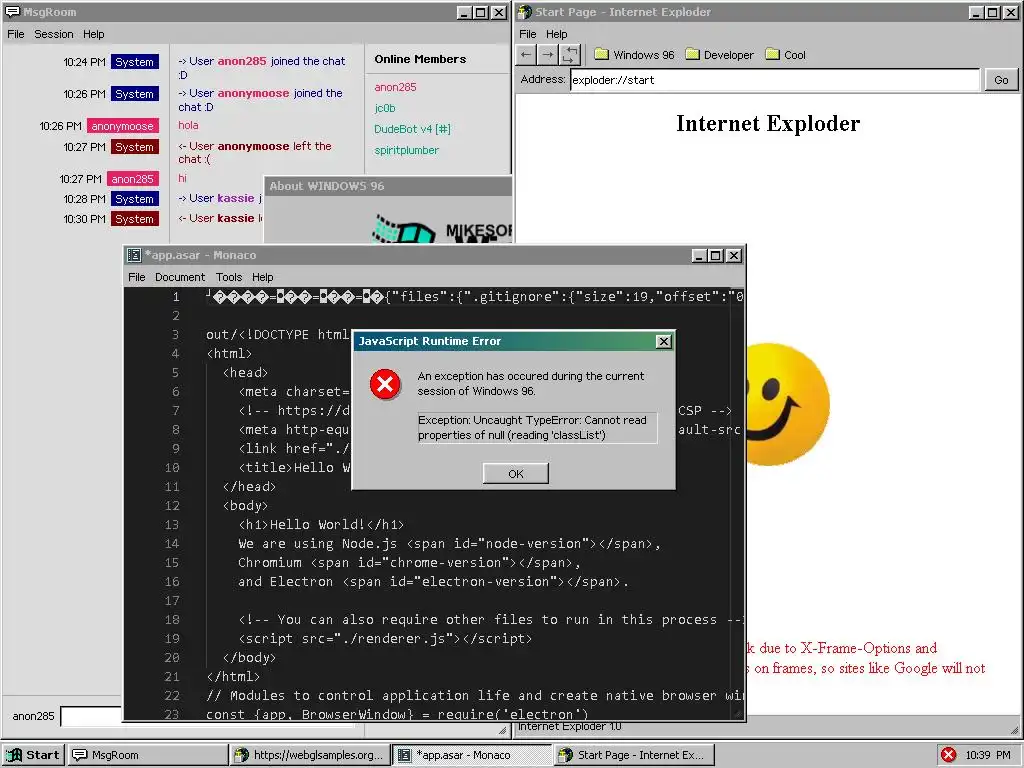Image resolution: width=1024 pixels, height=768 pixels.
Task: Open File menu in Monaco
Action: pos(136,277)
